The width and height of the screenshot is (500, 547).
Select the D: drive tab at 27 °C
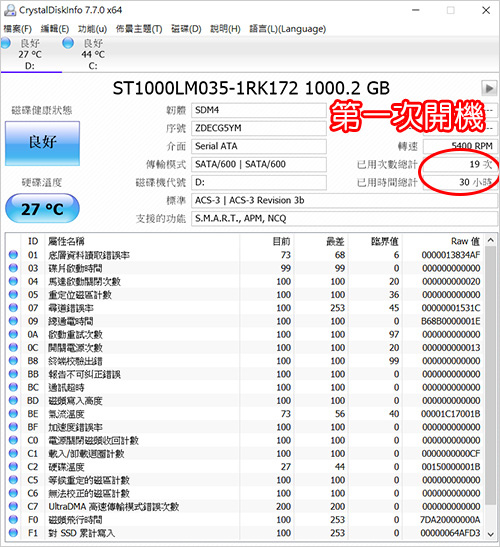click(x=31, y=54)
